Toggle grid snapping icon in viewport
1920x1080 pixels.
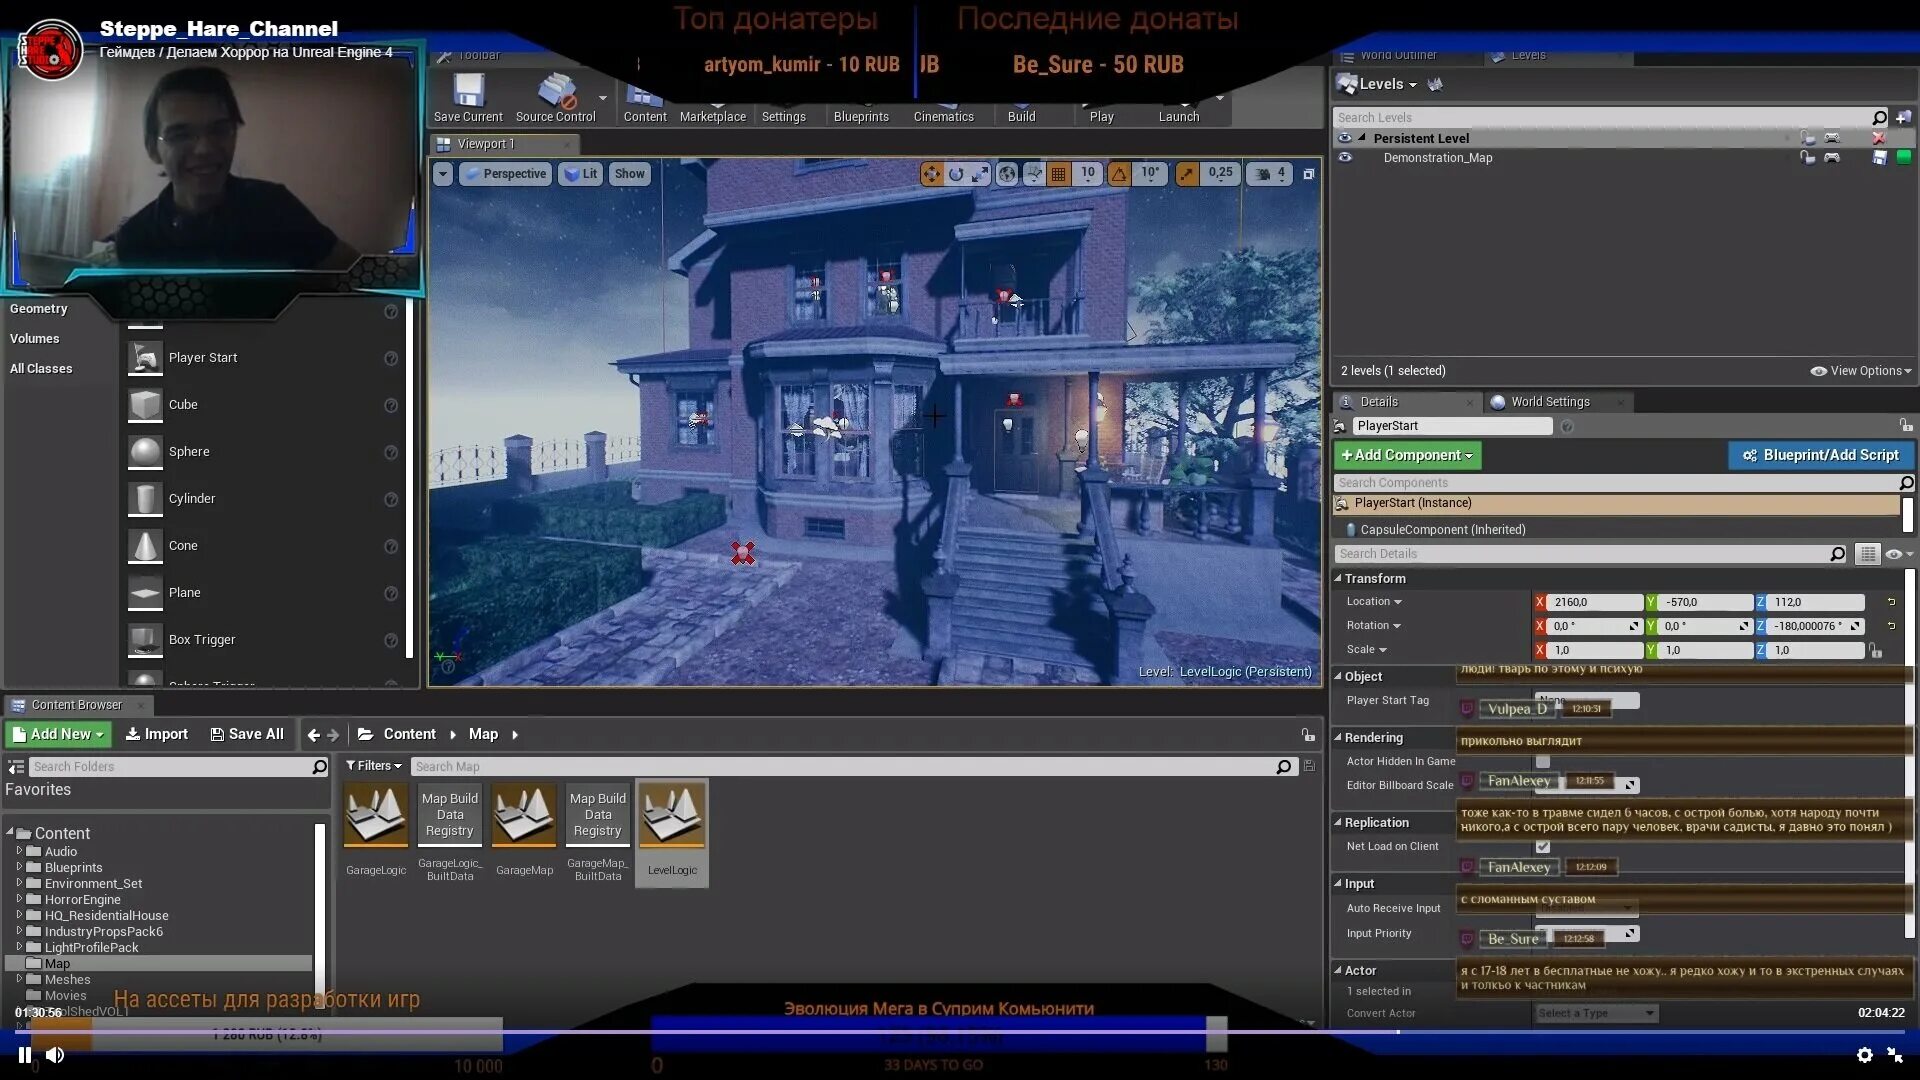coord(1058,174)
